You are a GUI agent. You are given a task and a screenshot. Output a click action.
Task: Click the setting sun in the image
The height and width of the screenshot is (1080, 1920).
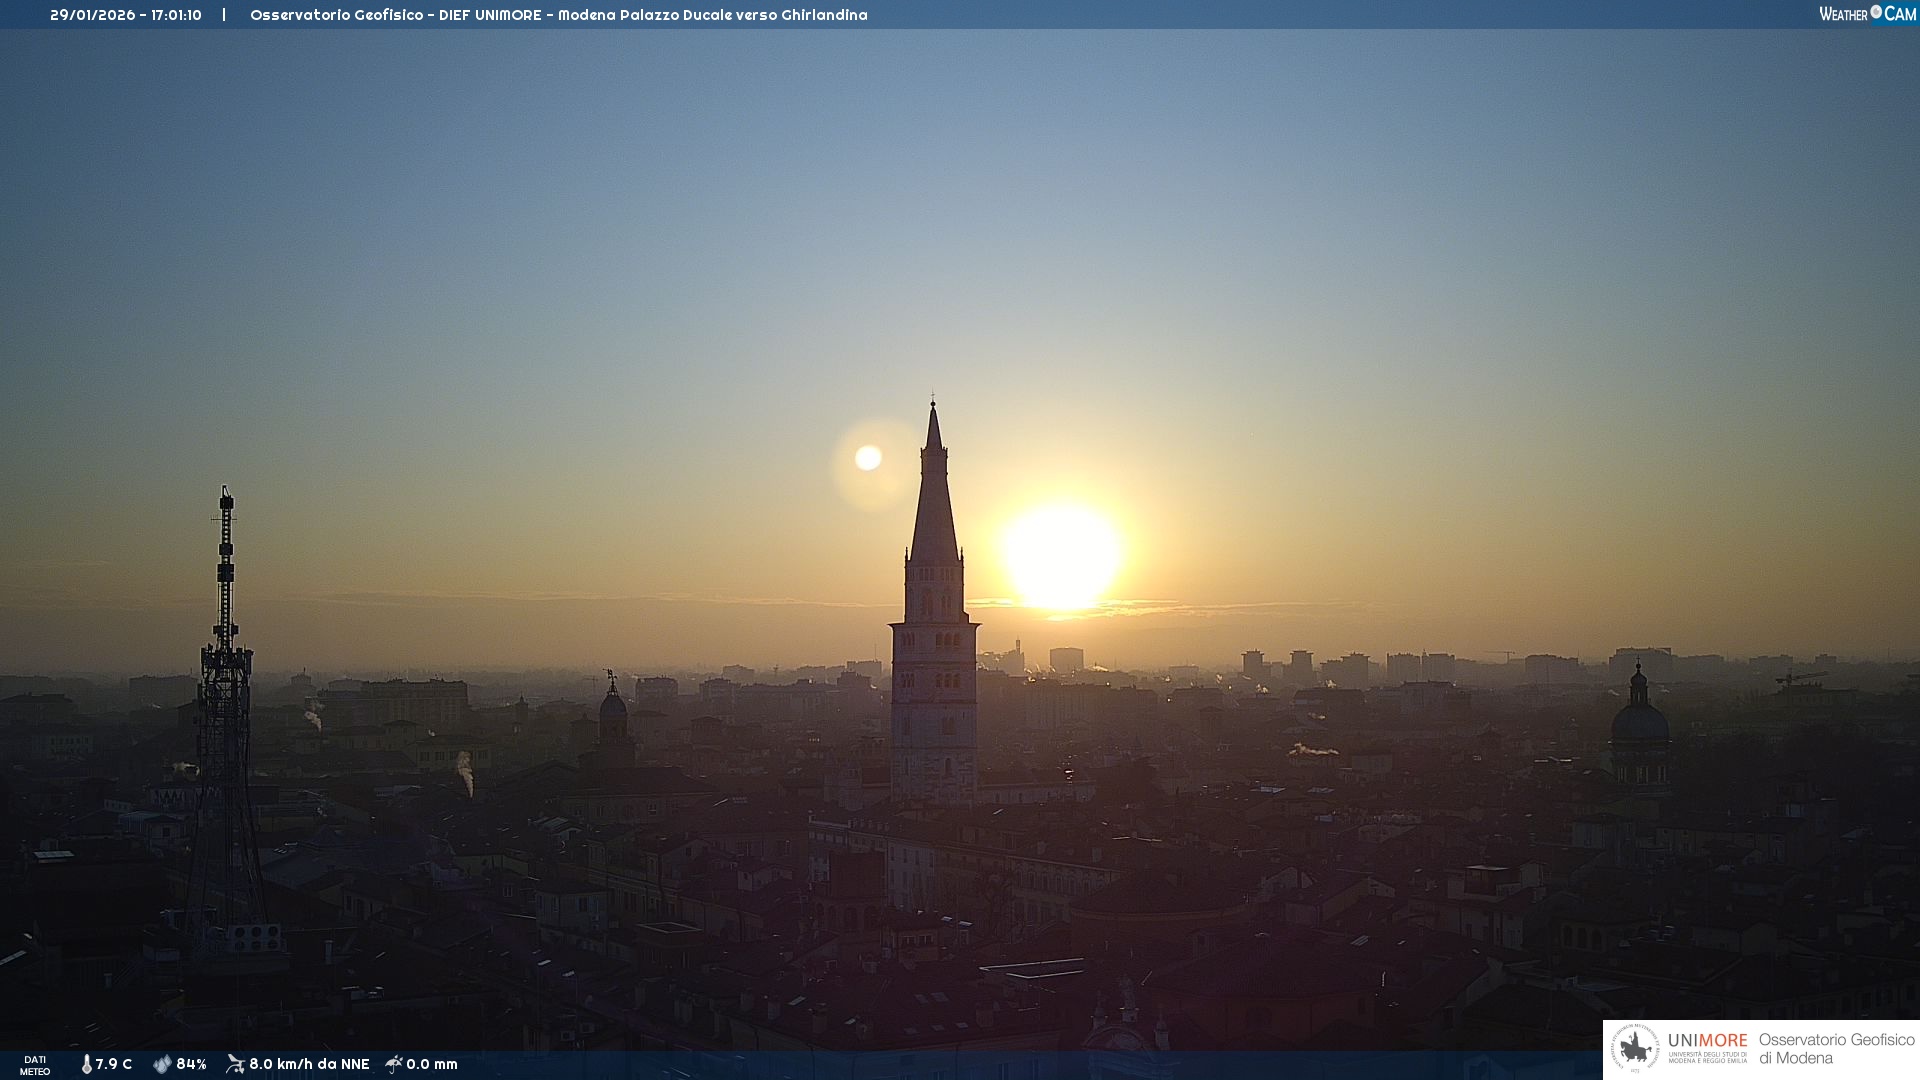click(x=1061, y=556)
